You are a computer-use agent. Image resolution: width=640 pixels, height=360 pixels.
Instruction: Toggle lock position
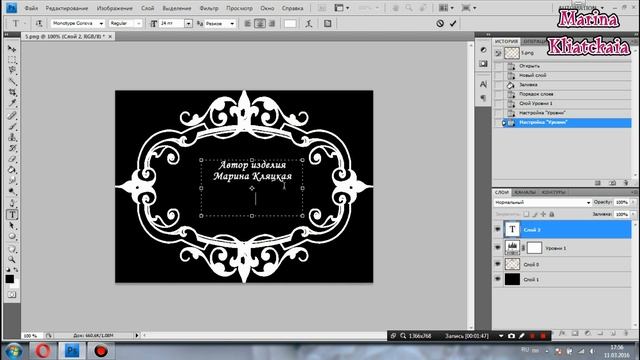point(543,214)
